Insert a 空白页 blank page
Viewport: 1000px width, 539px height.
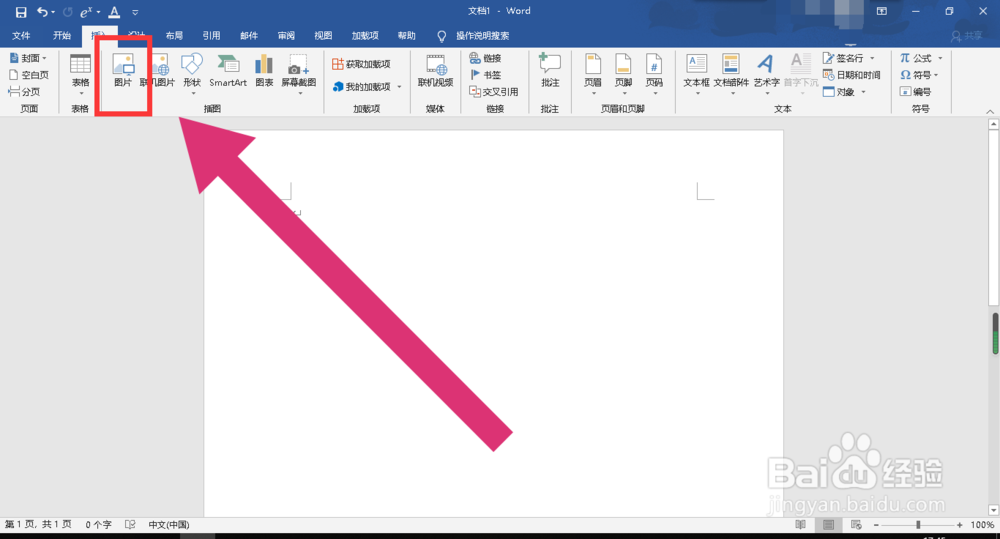coord(29,75)
